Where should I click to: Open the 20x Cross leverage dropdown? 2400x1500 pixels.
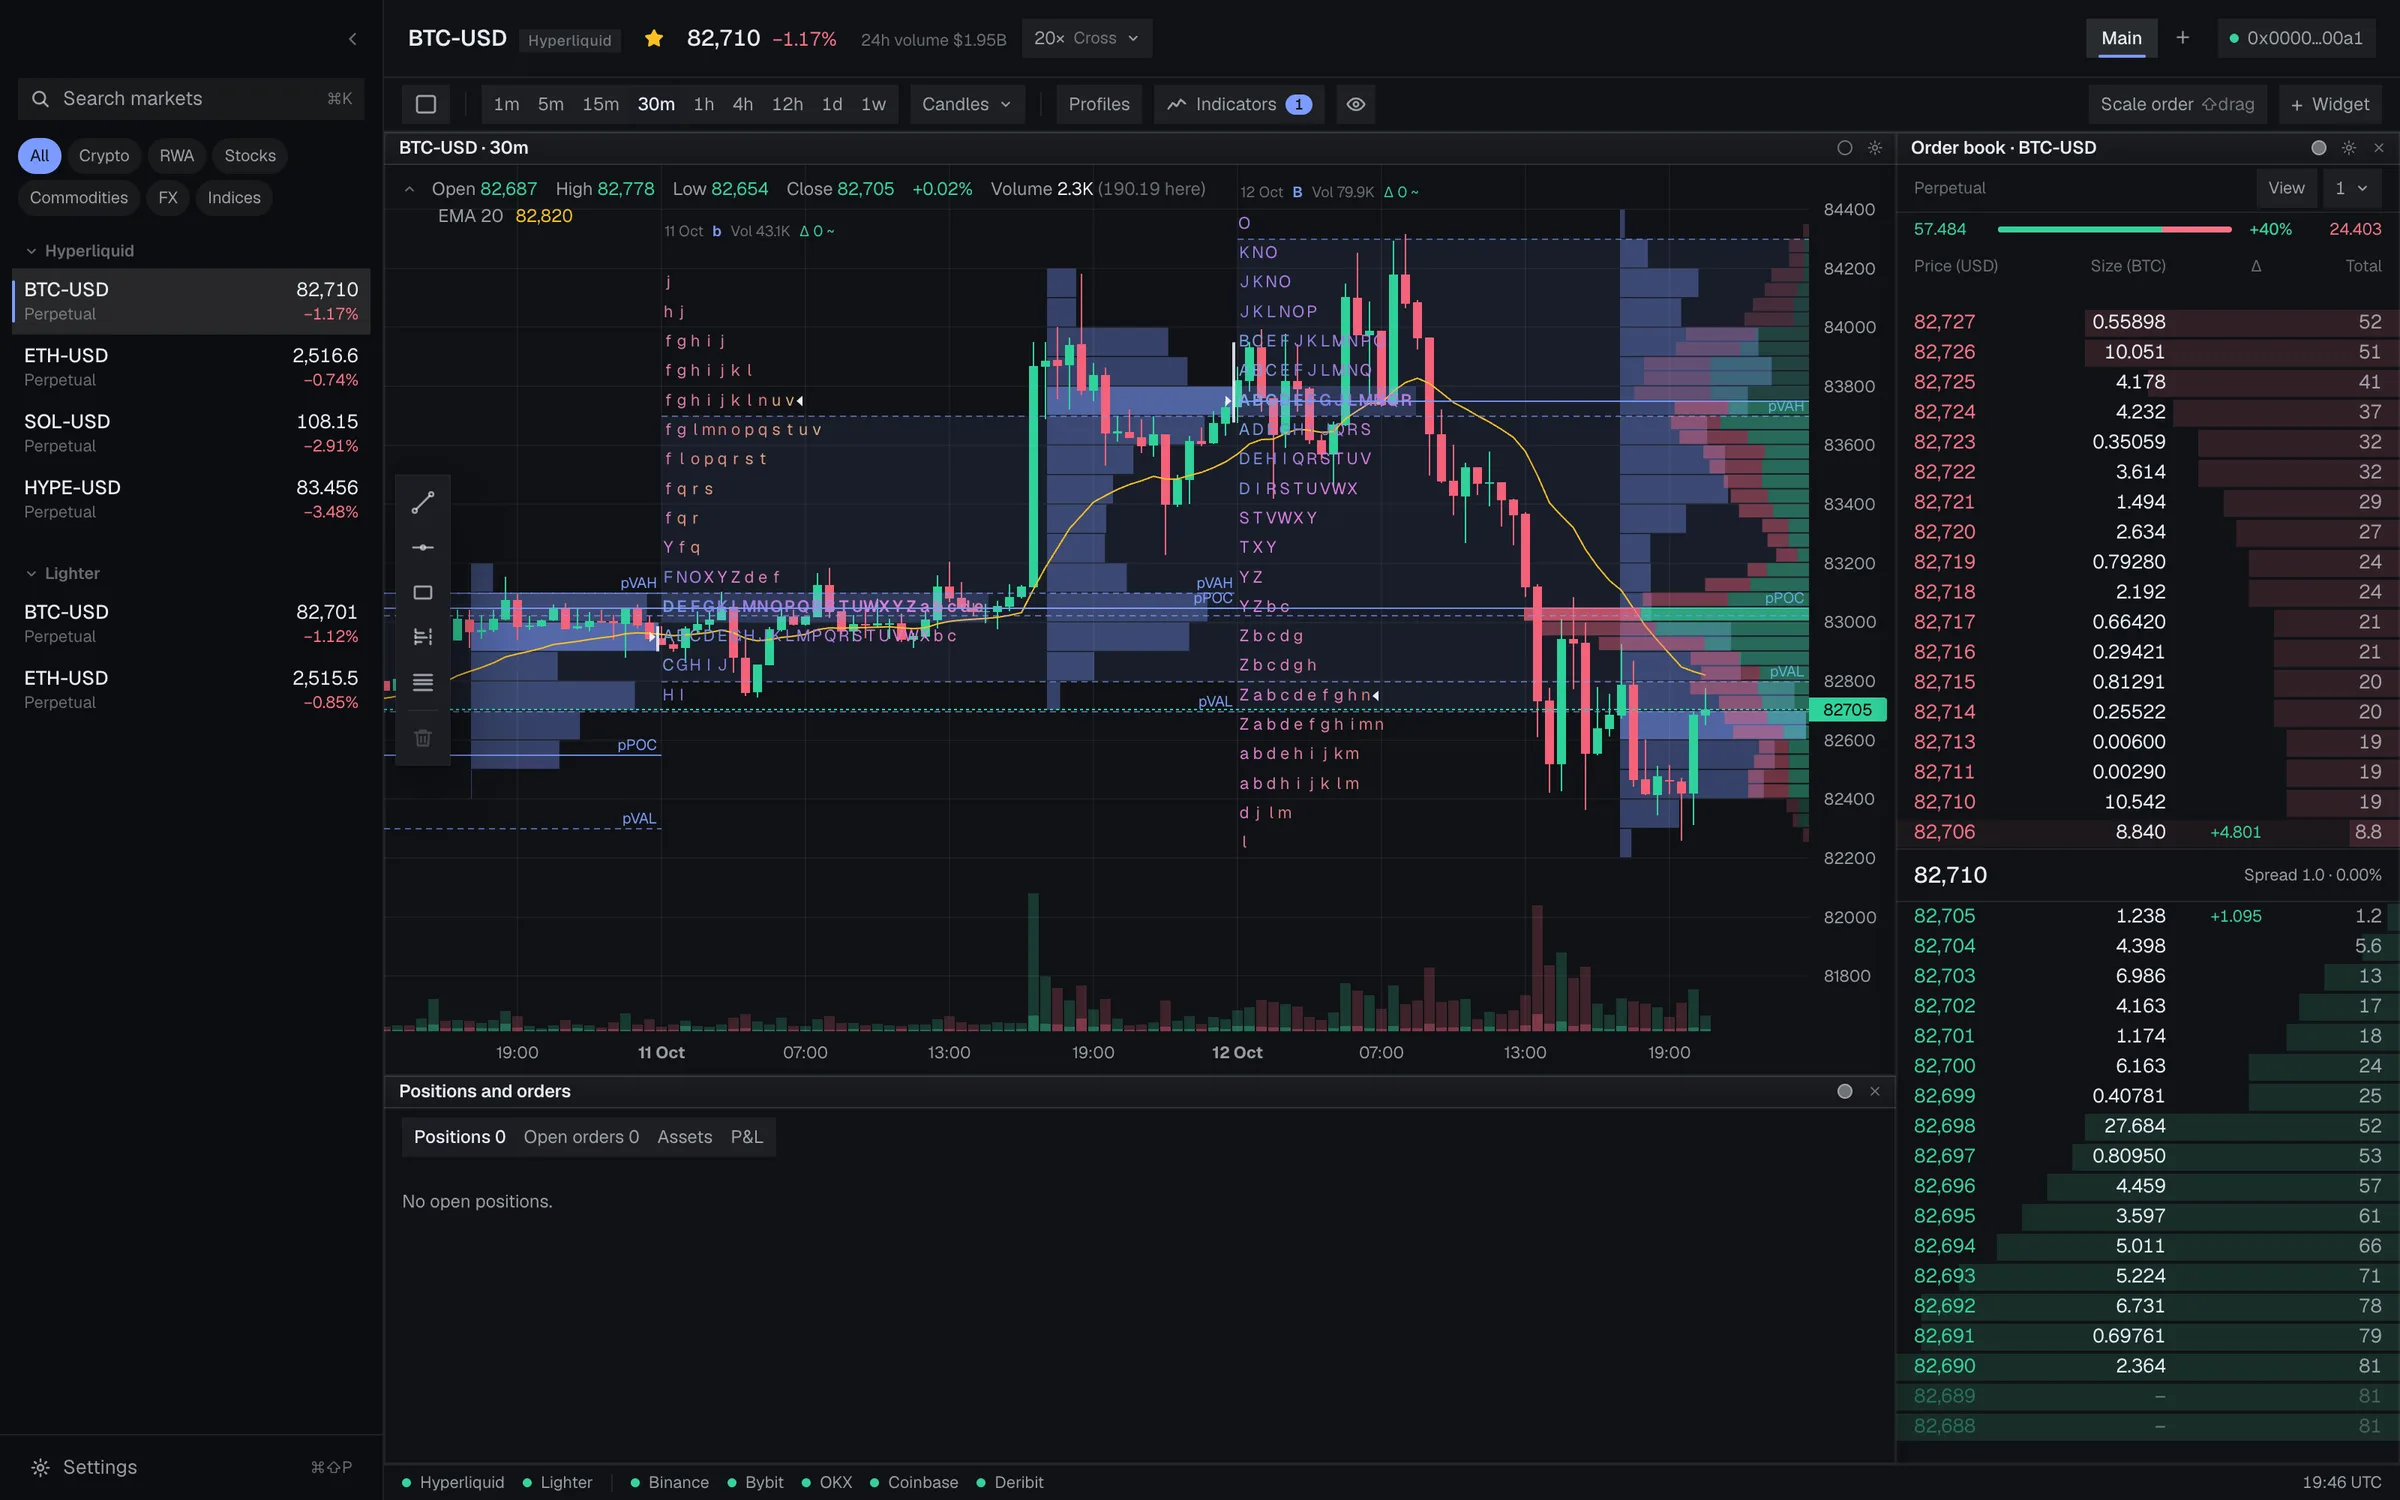click(1087, 38)
